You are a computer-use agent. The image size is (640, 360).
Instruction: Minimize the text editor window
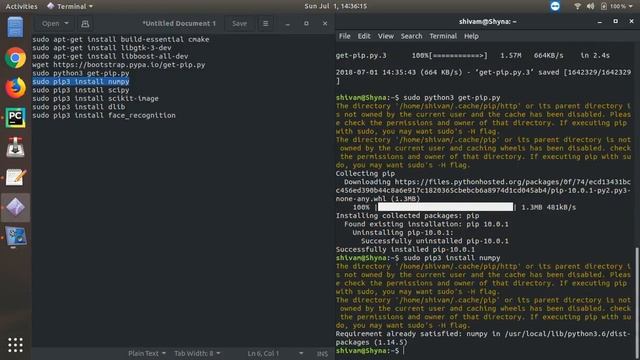288,24
